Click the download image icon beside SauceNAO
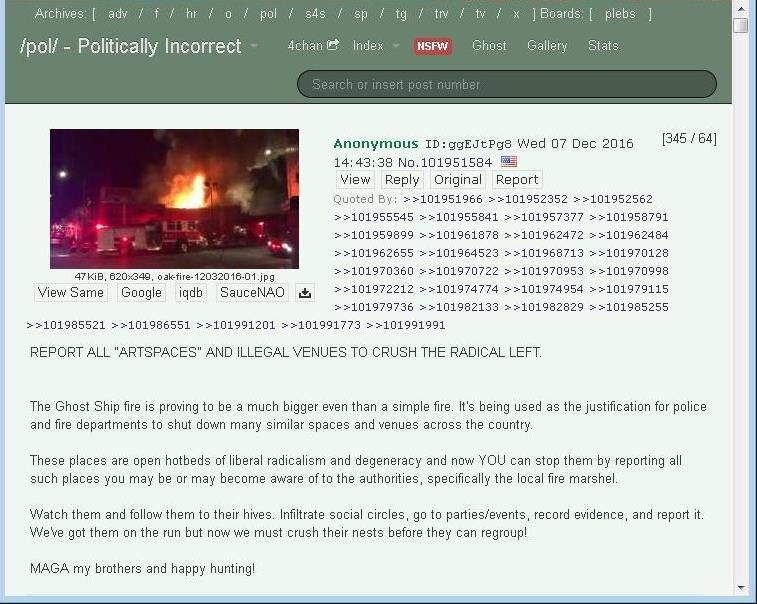 pyautogui.click(x=305, y=293)
